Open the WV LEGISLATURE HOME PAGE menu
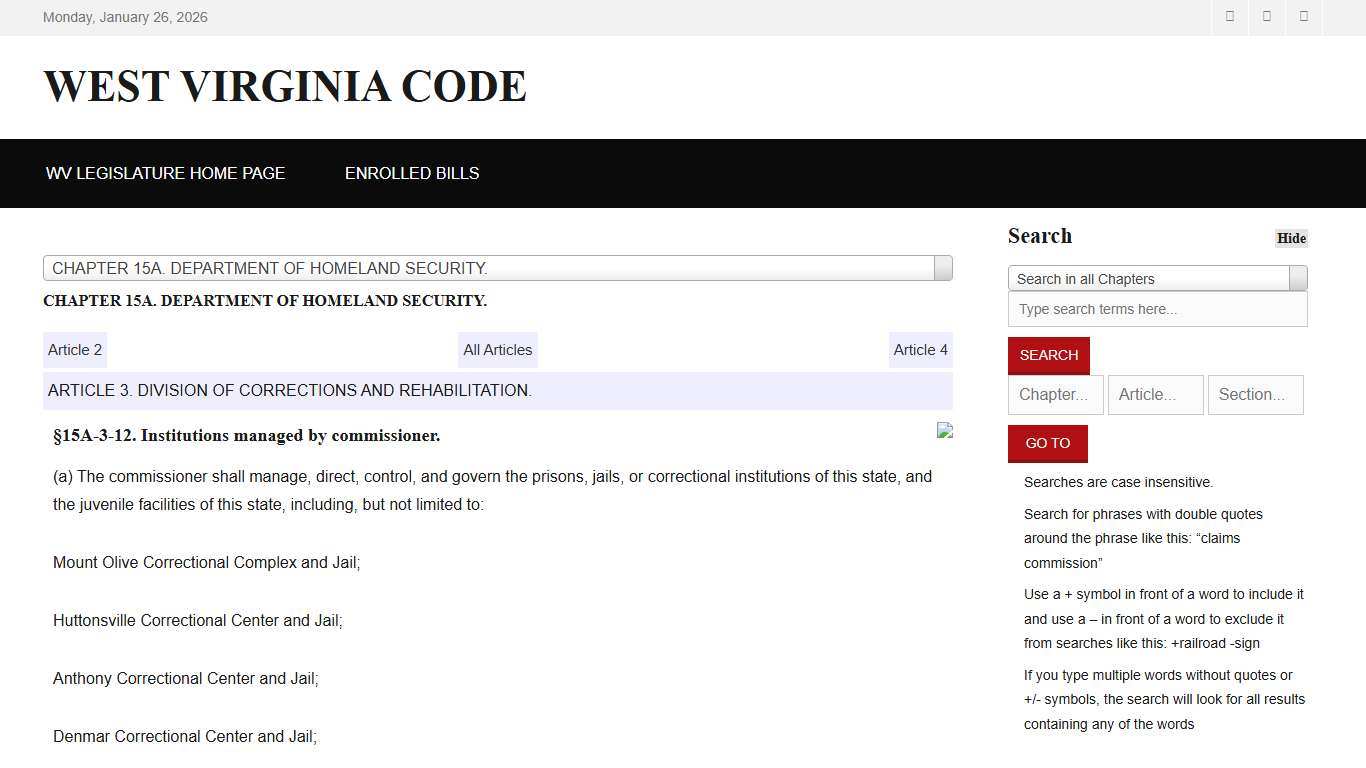The height and width of the screenshot is (768, 1366). coord(165,173)
